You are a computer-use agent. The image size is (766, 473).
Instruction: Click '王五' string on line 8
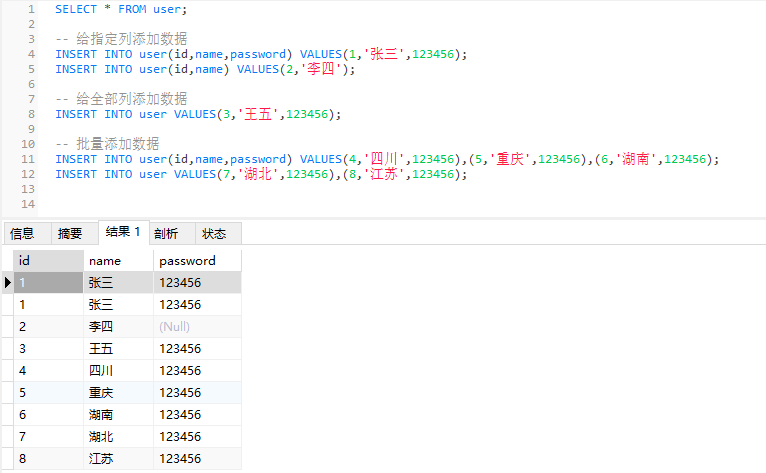tap(257, 114)
